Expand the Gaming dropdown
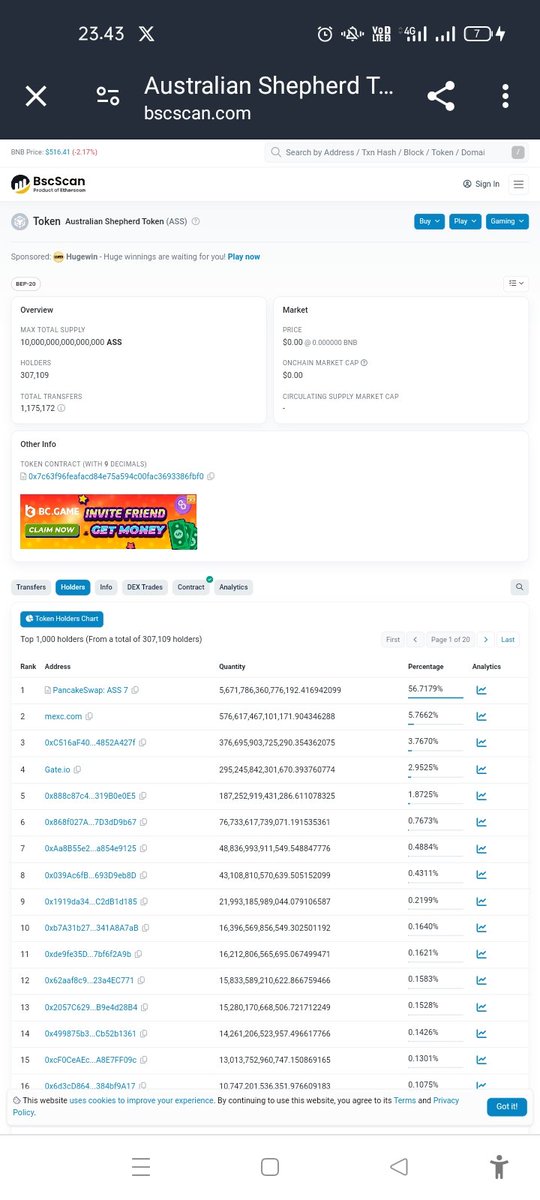Viewport: 540px width, 1200px height. click(x=507, y=222)
